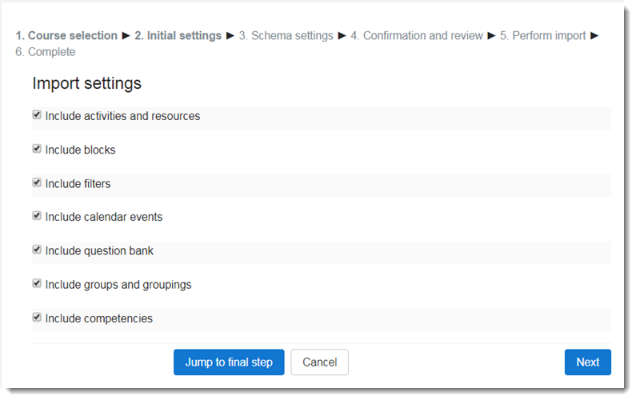The width and height of the screenshot is (636, 400).
Task: Disable the Include filters checkbox
Action: click(37, 183)
